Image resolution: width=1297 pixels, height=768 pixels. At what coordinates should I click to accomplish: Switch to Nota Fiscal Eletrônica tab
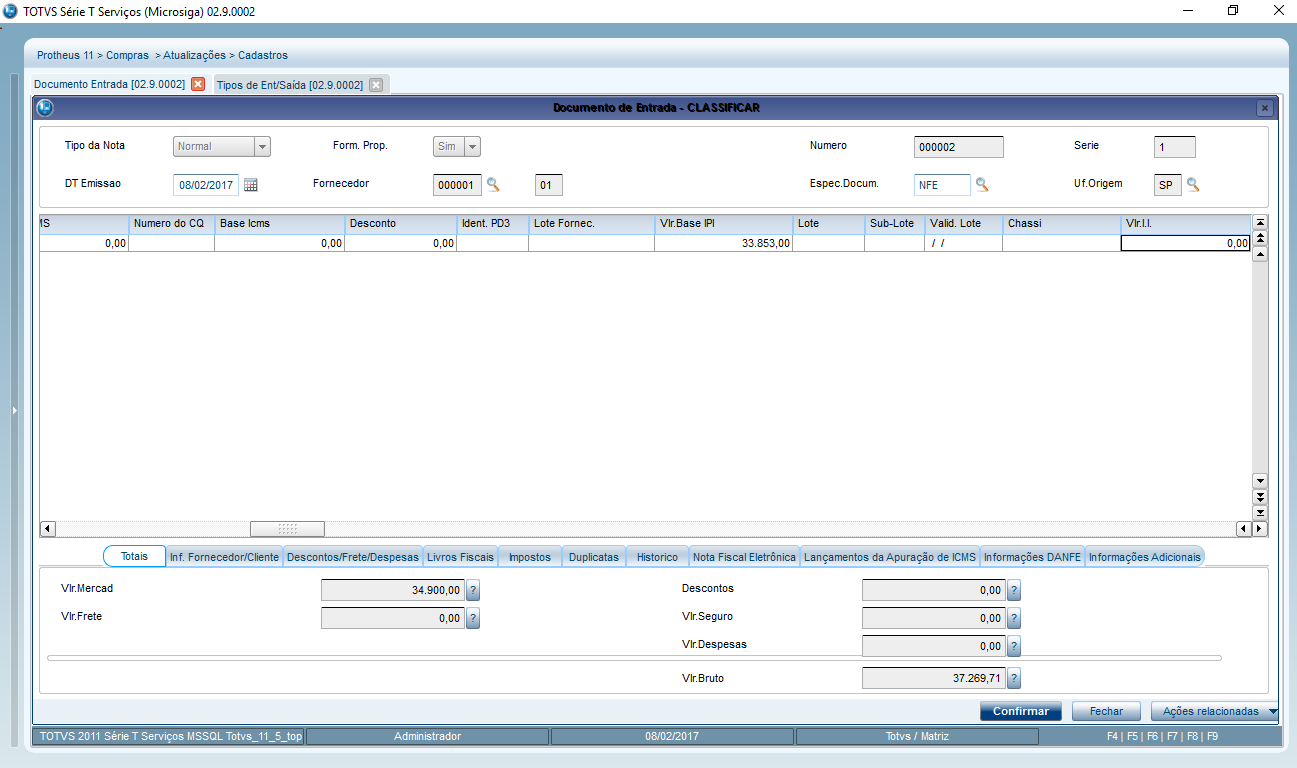[744, 557]
